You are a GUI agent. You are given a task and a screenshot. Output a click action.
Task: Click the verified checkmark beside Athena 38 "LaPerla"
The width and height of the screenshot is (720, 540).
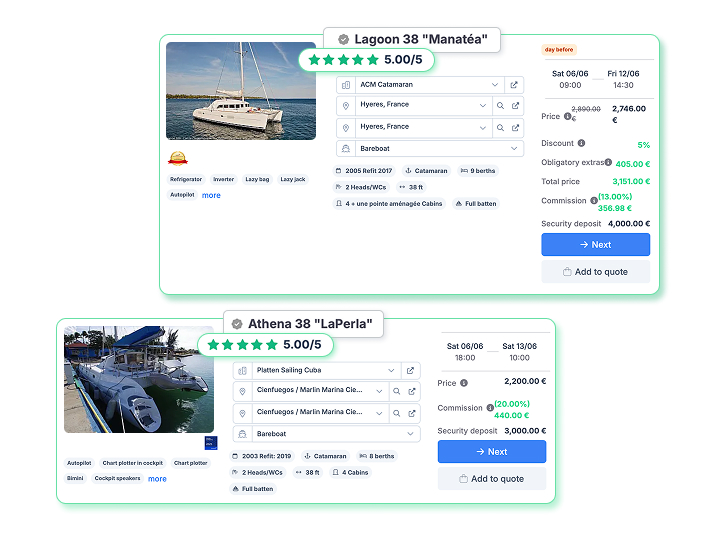coord(237,324)
